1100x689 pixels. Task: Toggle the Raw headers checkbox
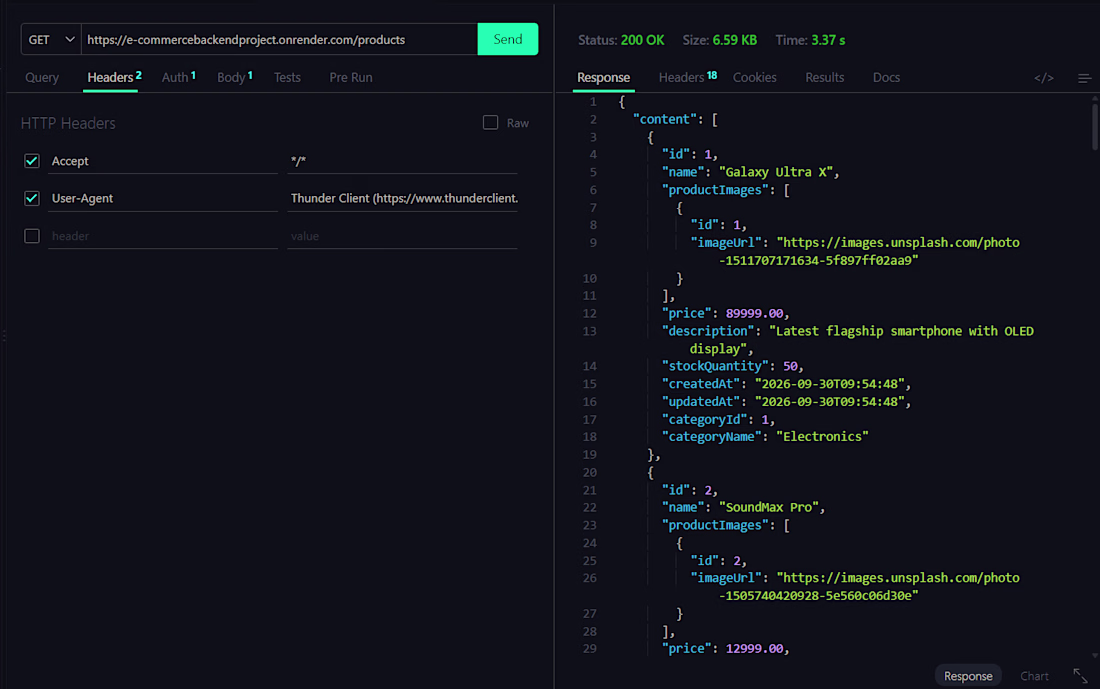point(490,123)
